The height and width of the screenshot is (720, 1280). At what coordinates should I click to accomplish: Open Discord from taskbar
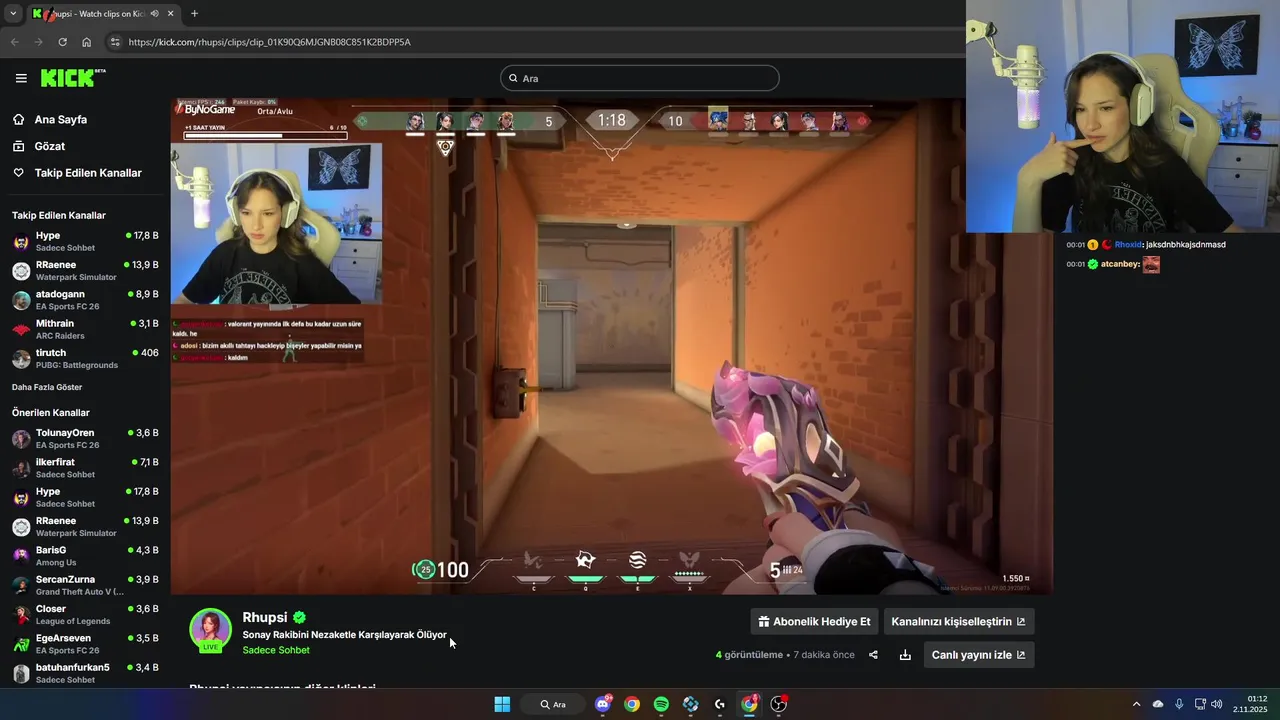(603, 704)
